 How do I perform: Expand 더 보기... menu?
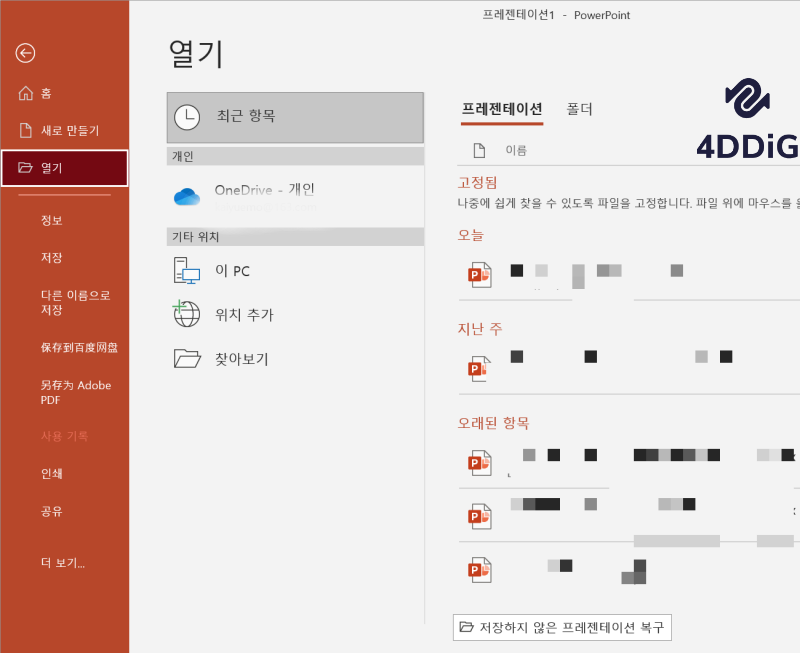click(64, 563)
